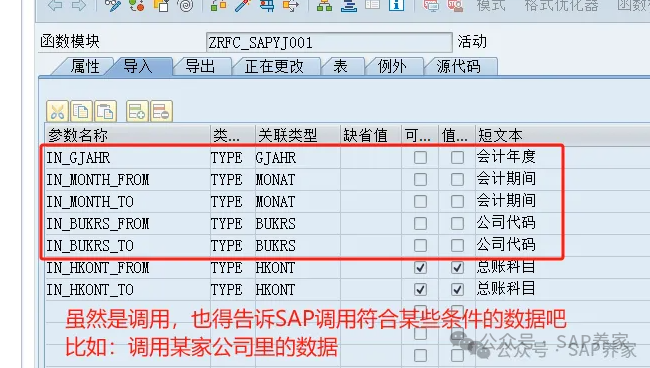Click the Cut row scissors icon
Viewport: 650px width, 368px height.
[x=57, y=111]
